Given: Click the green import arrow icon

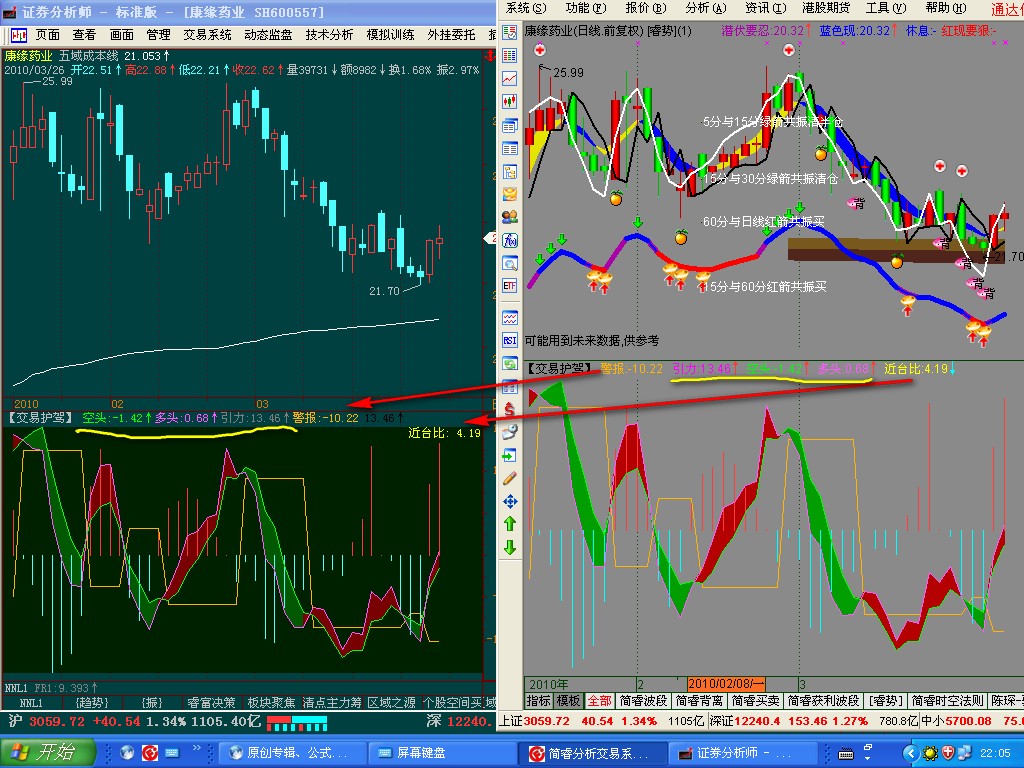Looking at the screenshot, I should point(509,455).
